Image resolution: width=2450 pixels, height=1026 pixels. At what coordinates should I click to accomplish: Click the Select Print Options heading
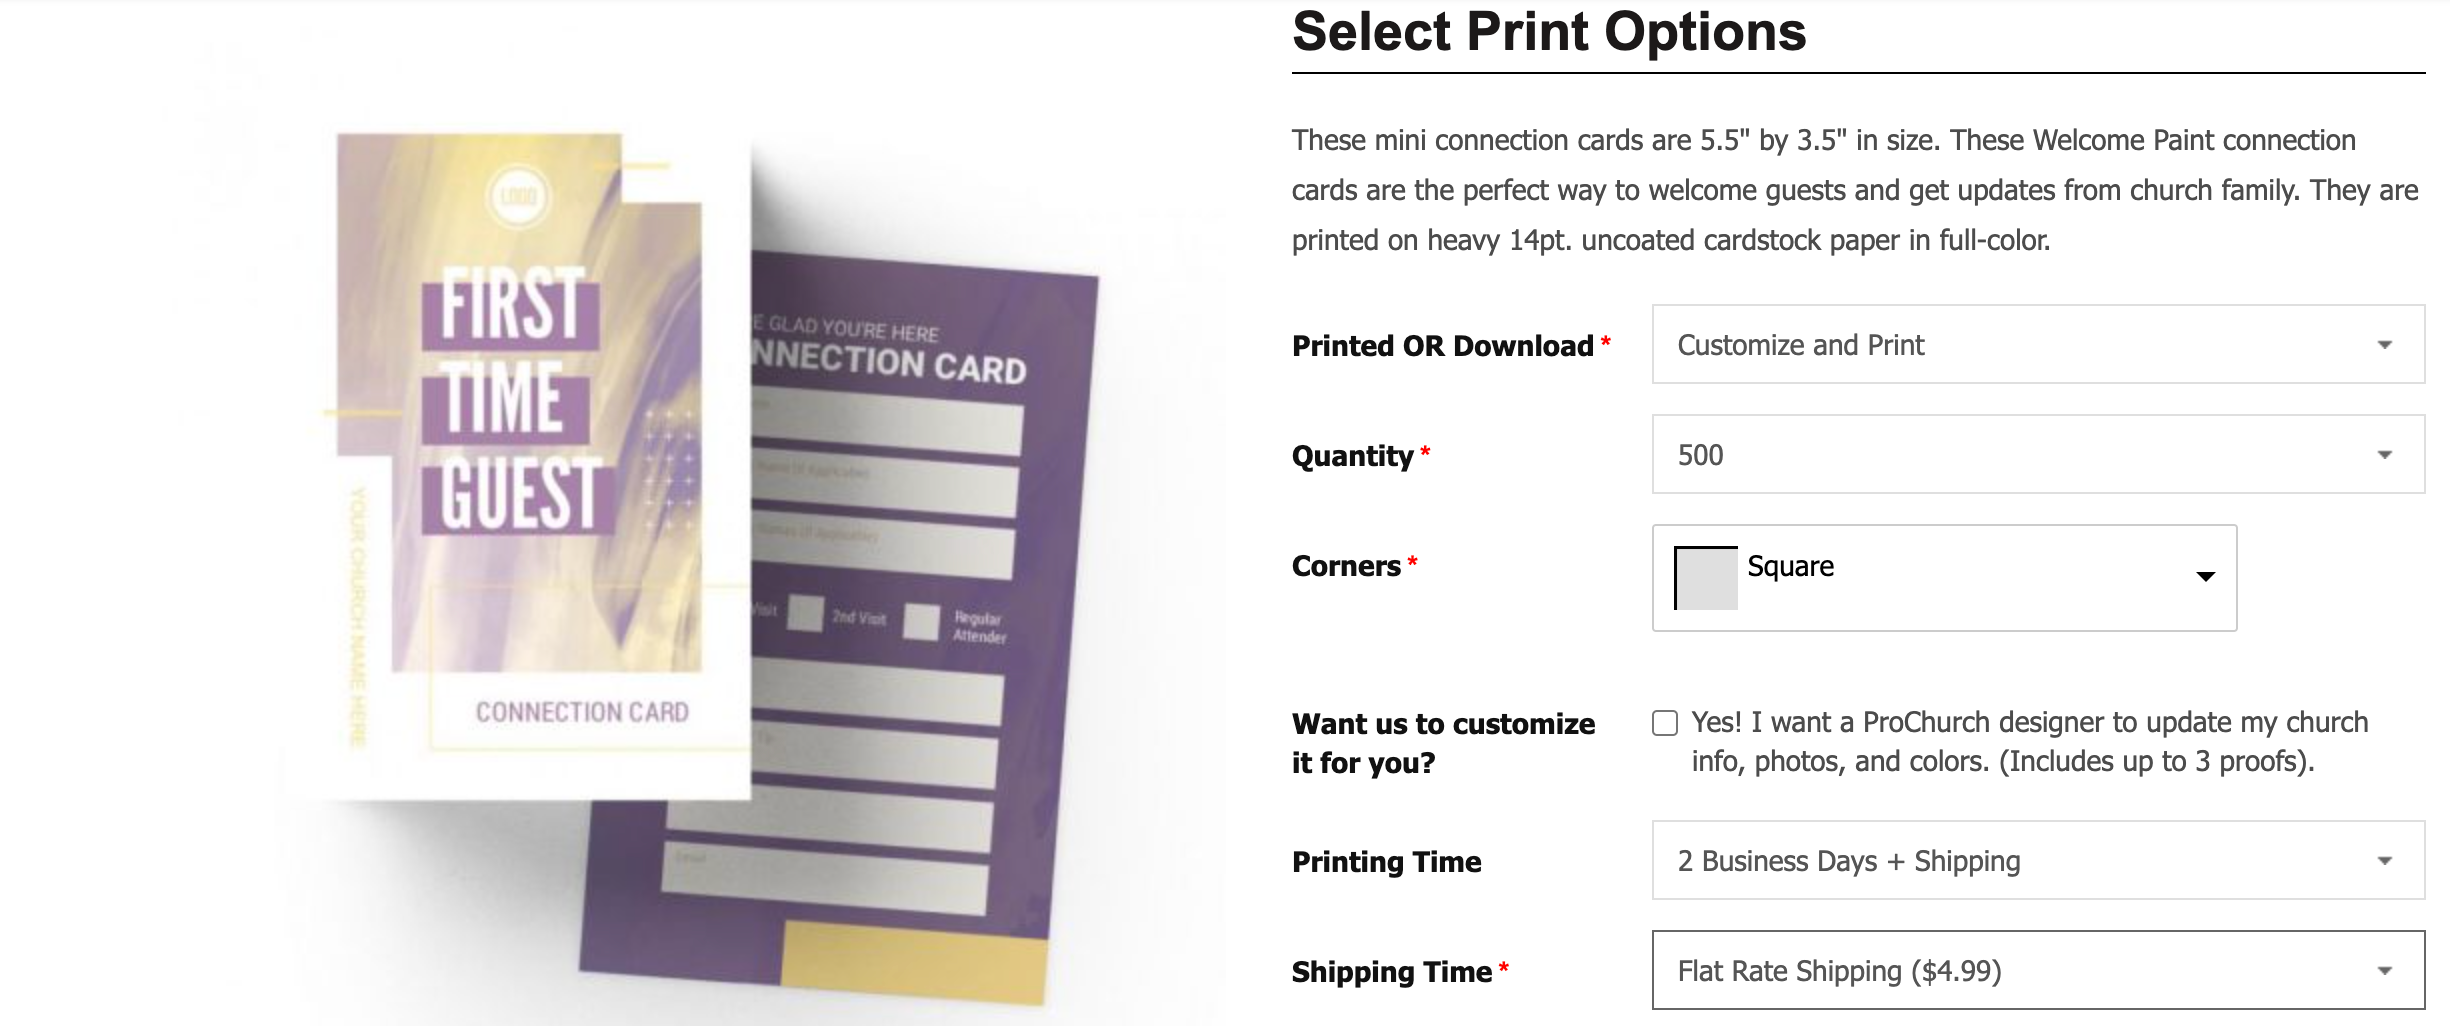point(1549,32)
